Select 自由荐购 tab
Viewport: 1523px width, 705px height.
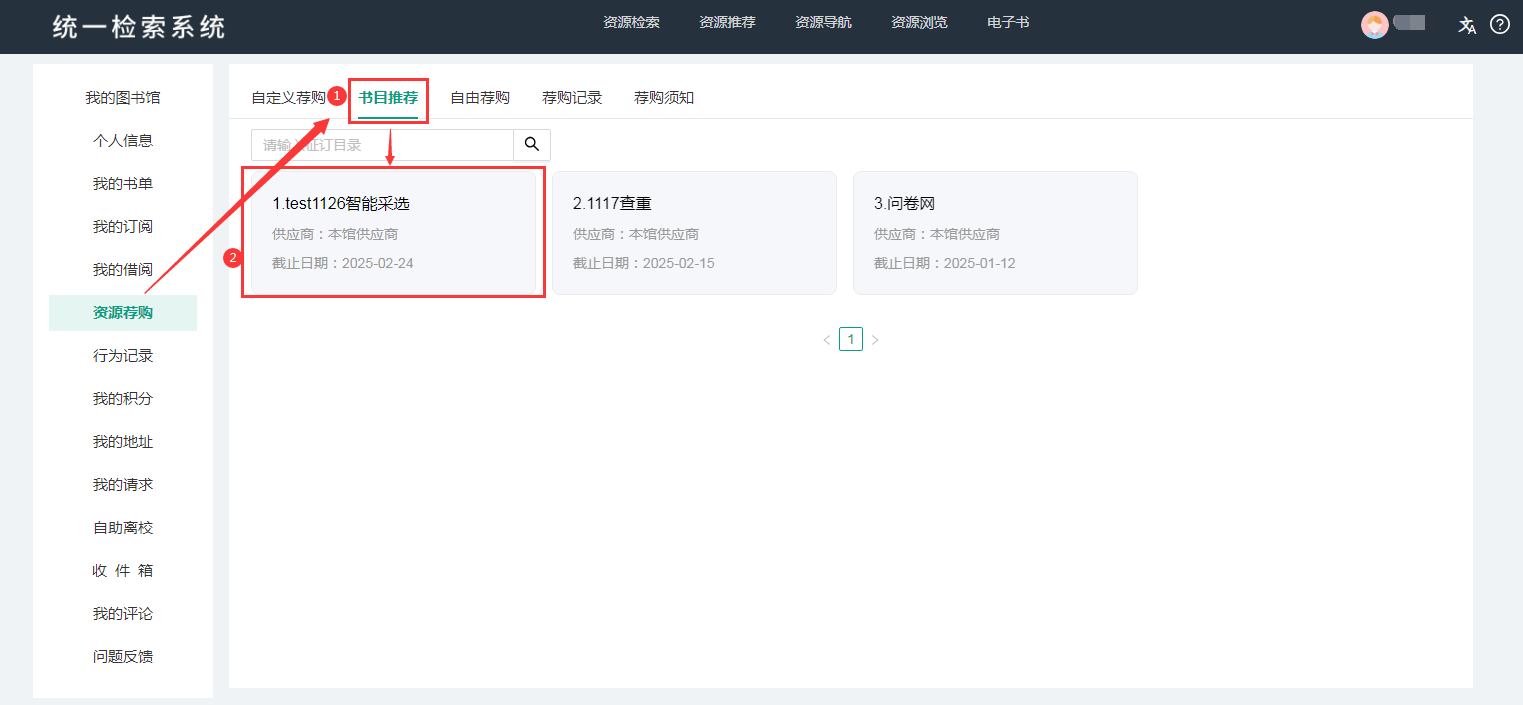480,97
